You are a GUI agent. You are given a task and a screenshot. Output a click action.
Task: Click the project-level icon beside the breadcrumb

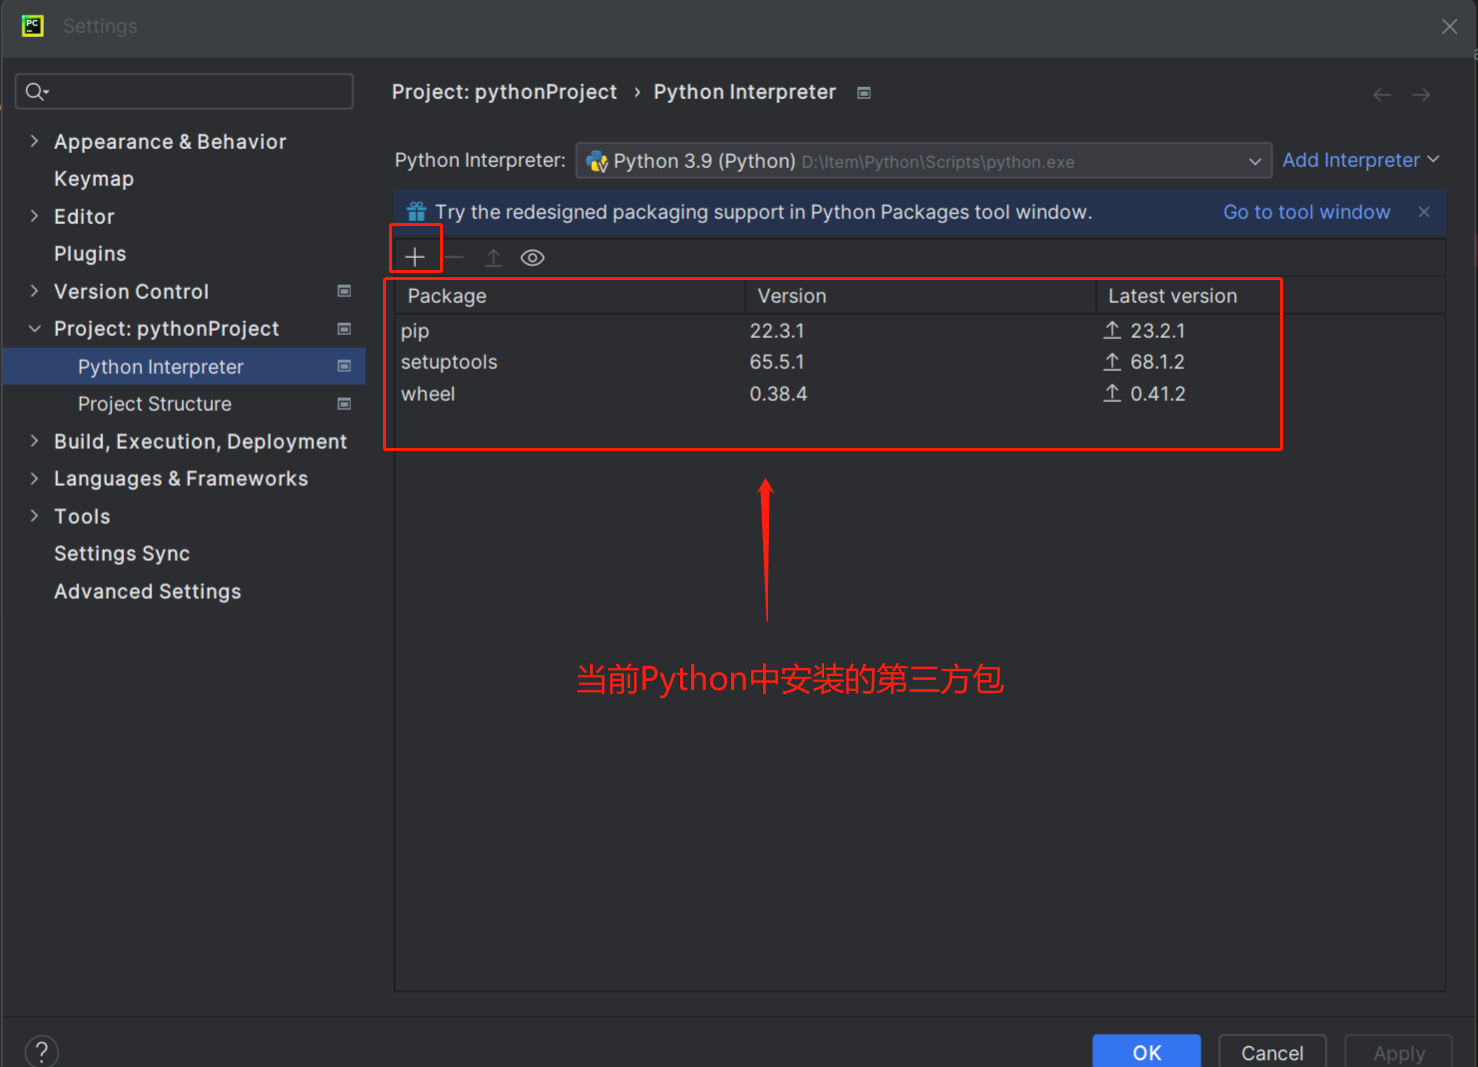coord(864,92)
